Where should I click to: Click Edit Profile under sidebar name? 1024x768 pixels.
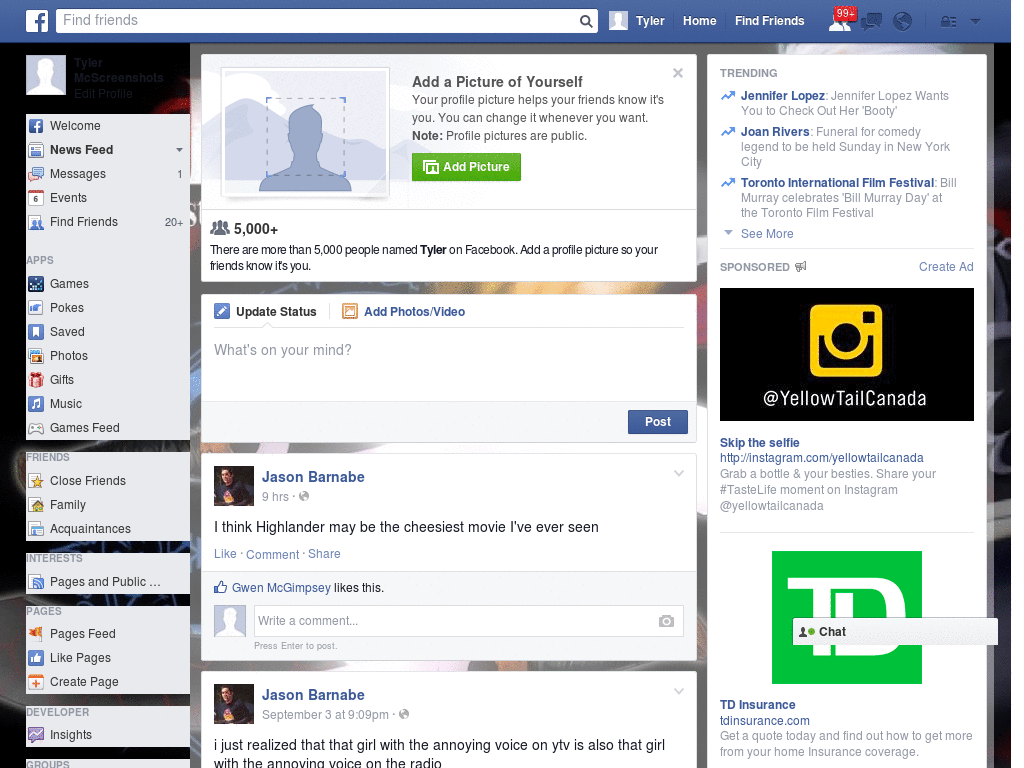tap(103, 94)
